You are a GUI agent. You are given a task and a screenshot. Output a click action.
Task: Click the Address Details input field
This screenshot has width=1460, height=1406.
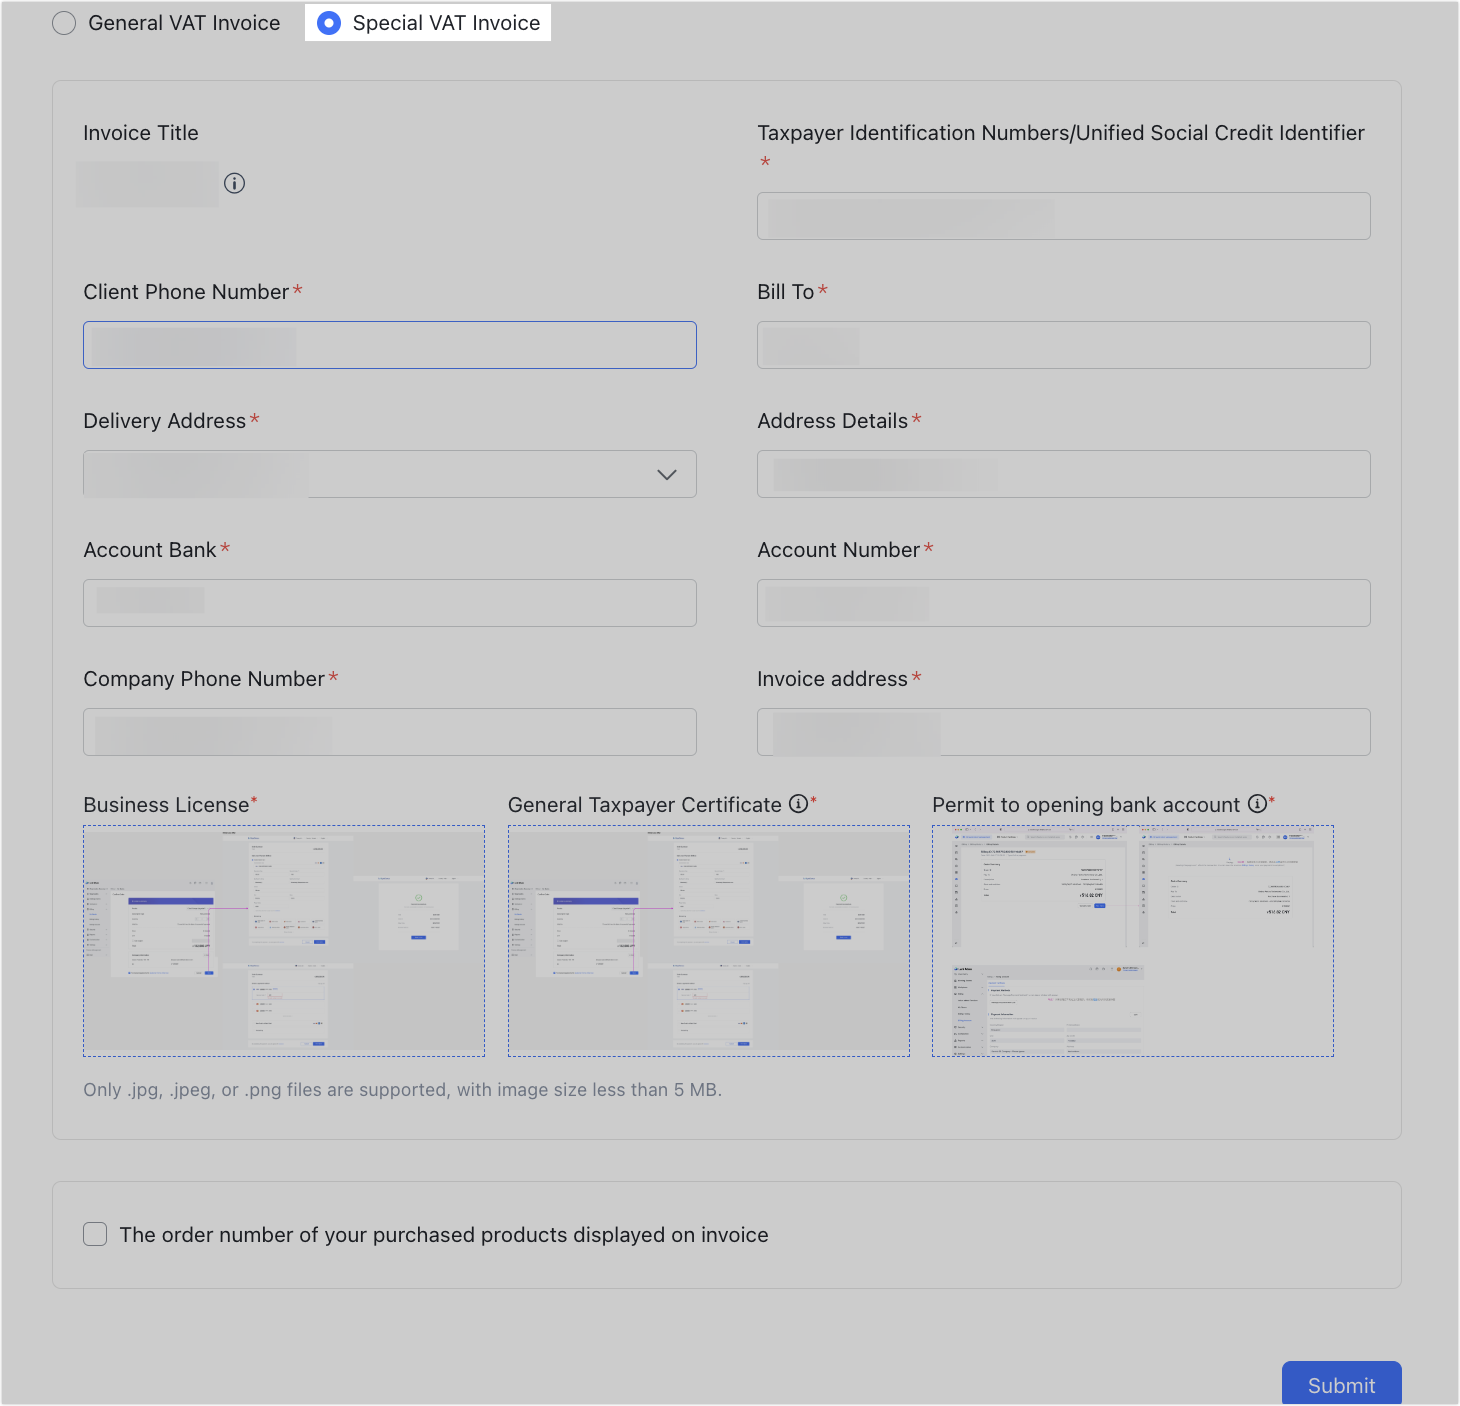(1063, 474)
